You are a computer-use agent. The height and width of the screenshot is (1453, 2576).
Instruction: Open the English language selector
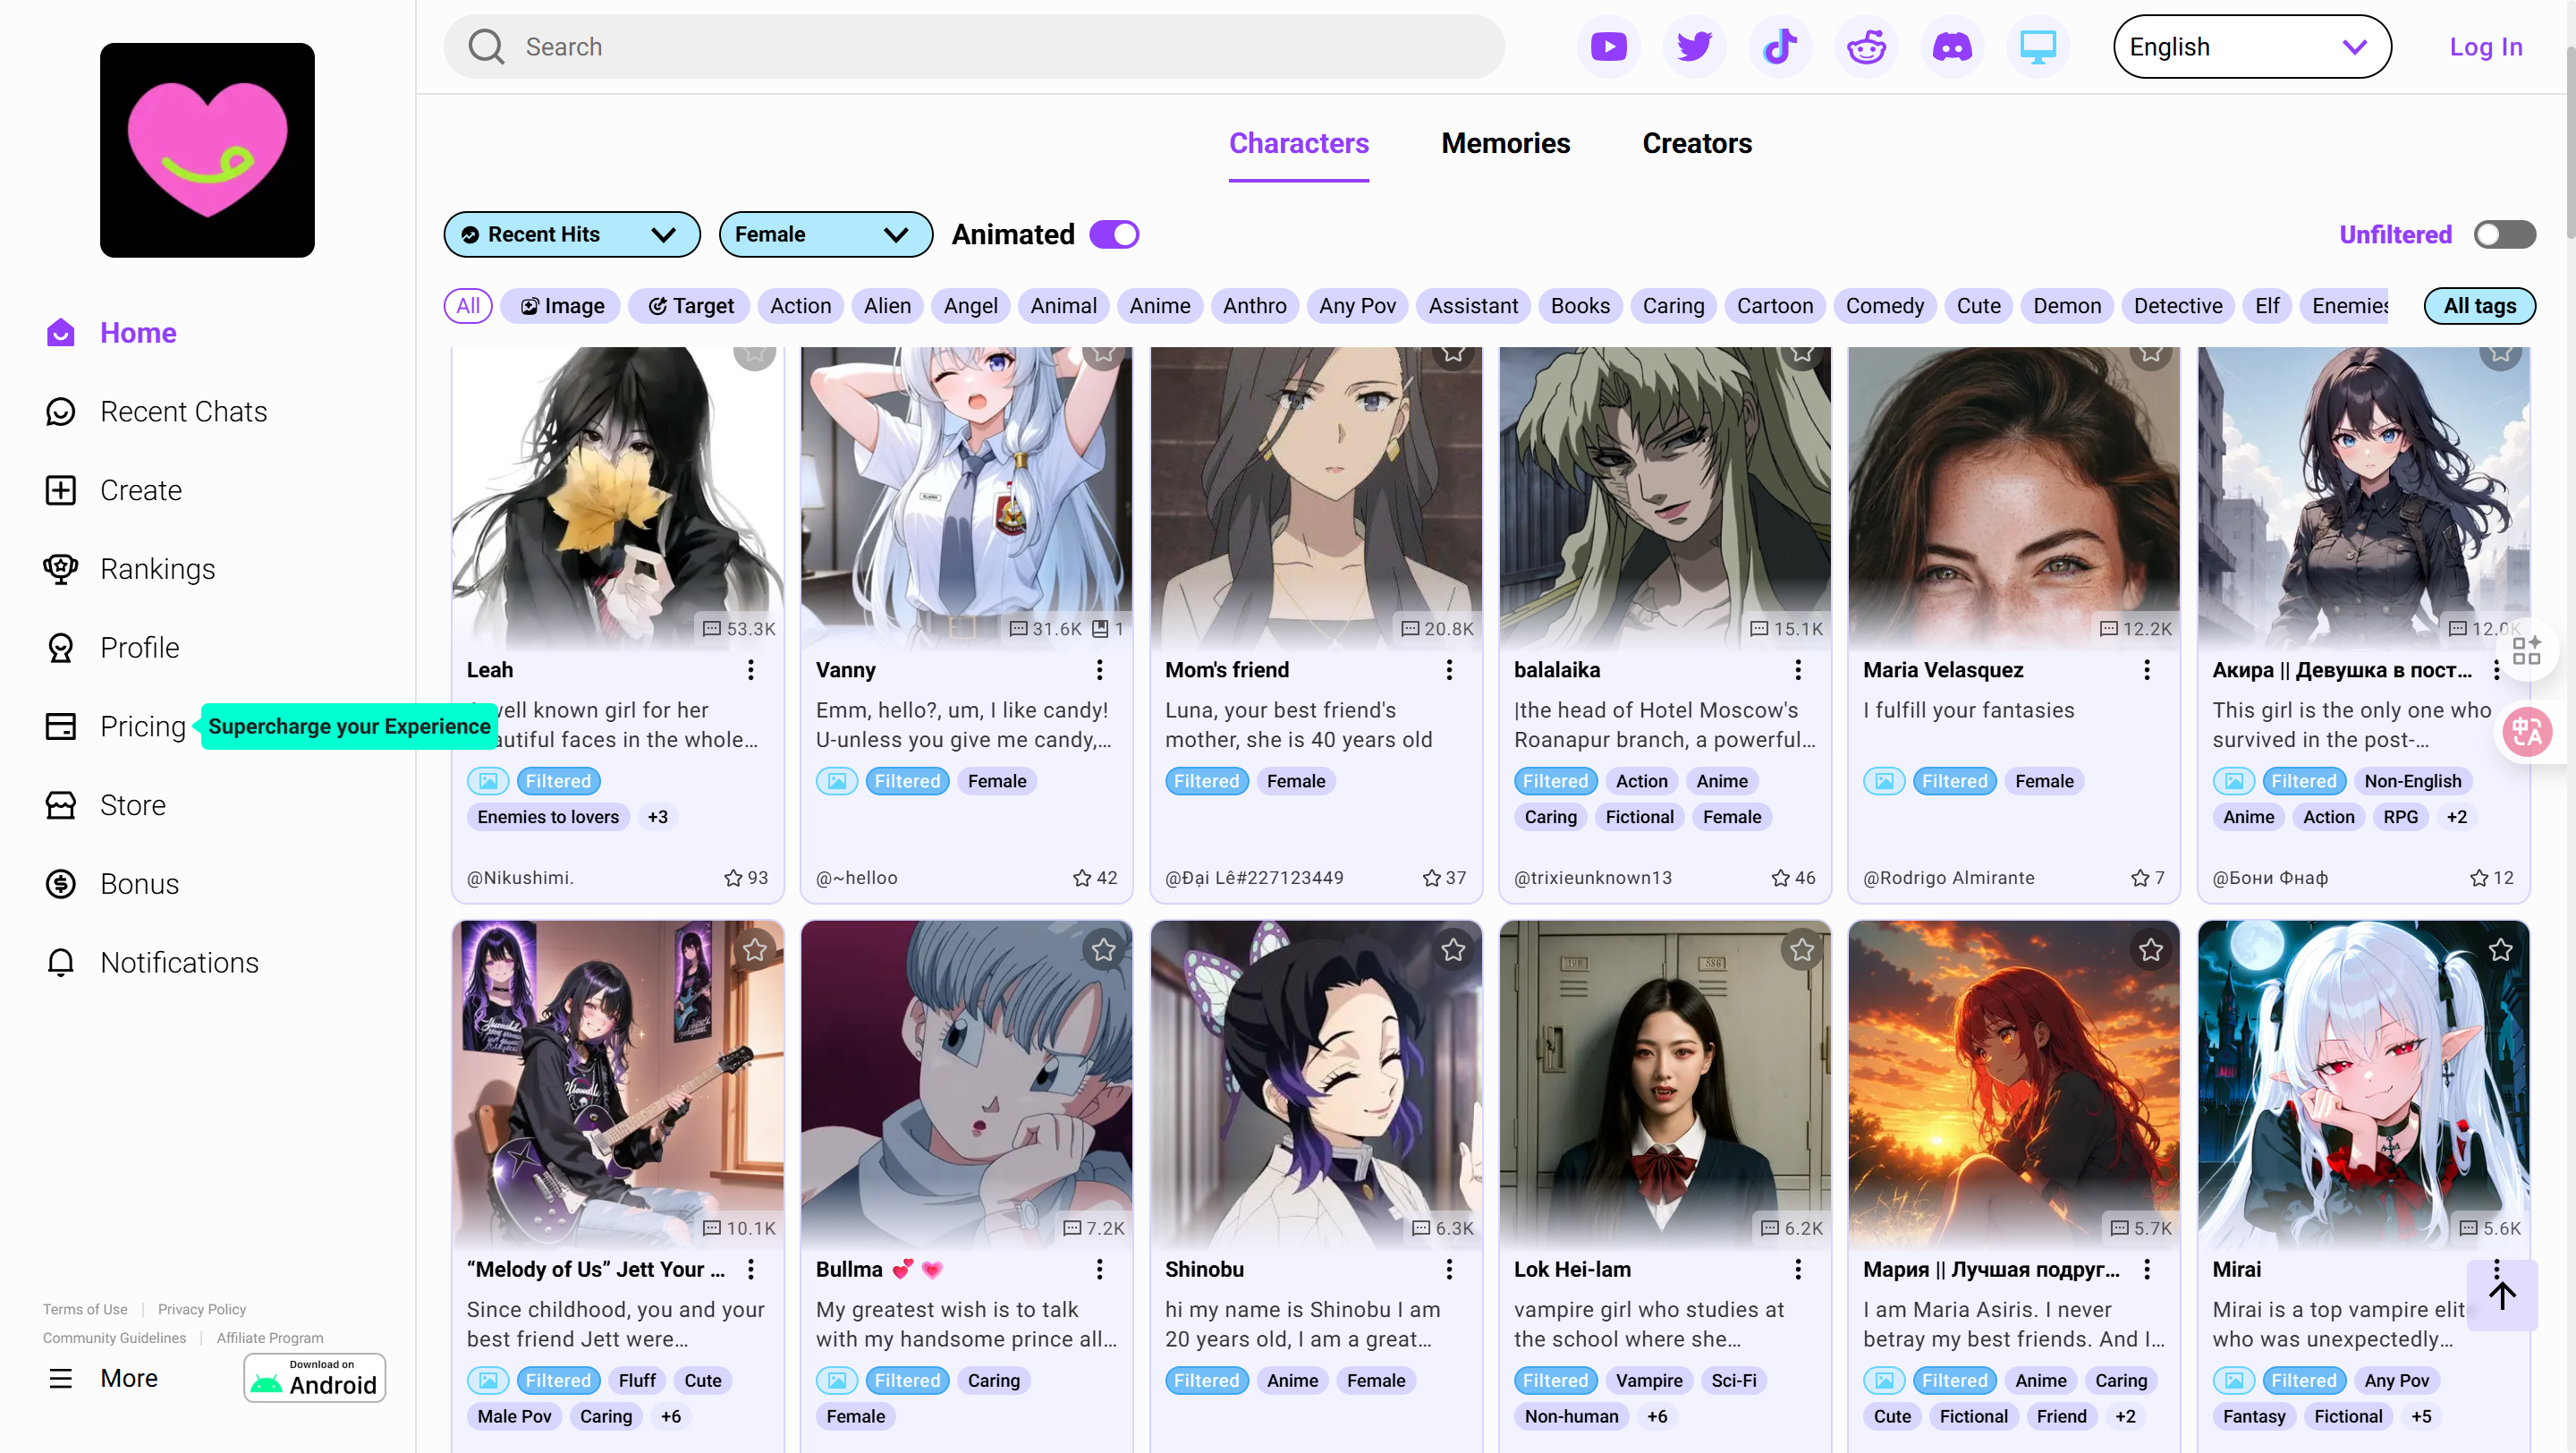[x=2251, y=47]
